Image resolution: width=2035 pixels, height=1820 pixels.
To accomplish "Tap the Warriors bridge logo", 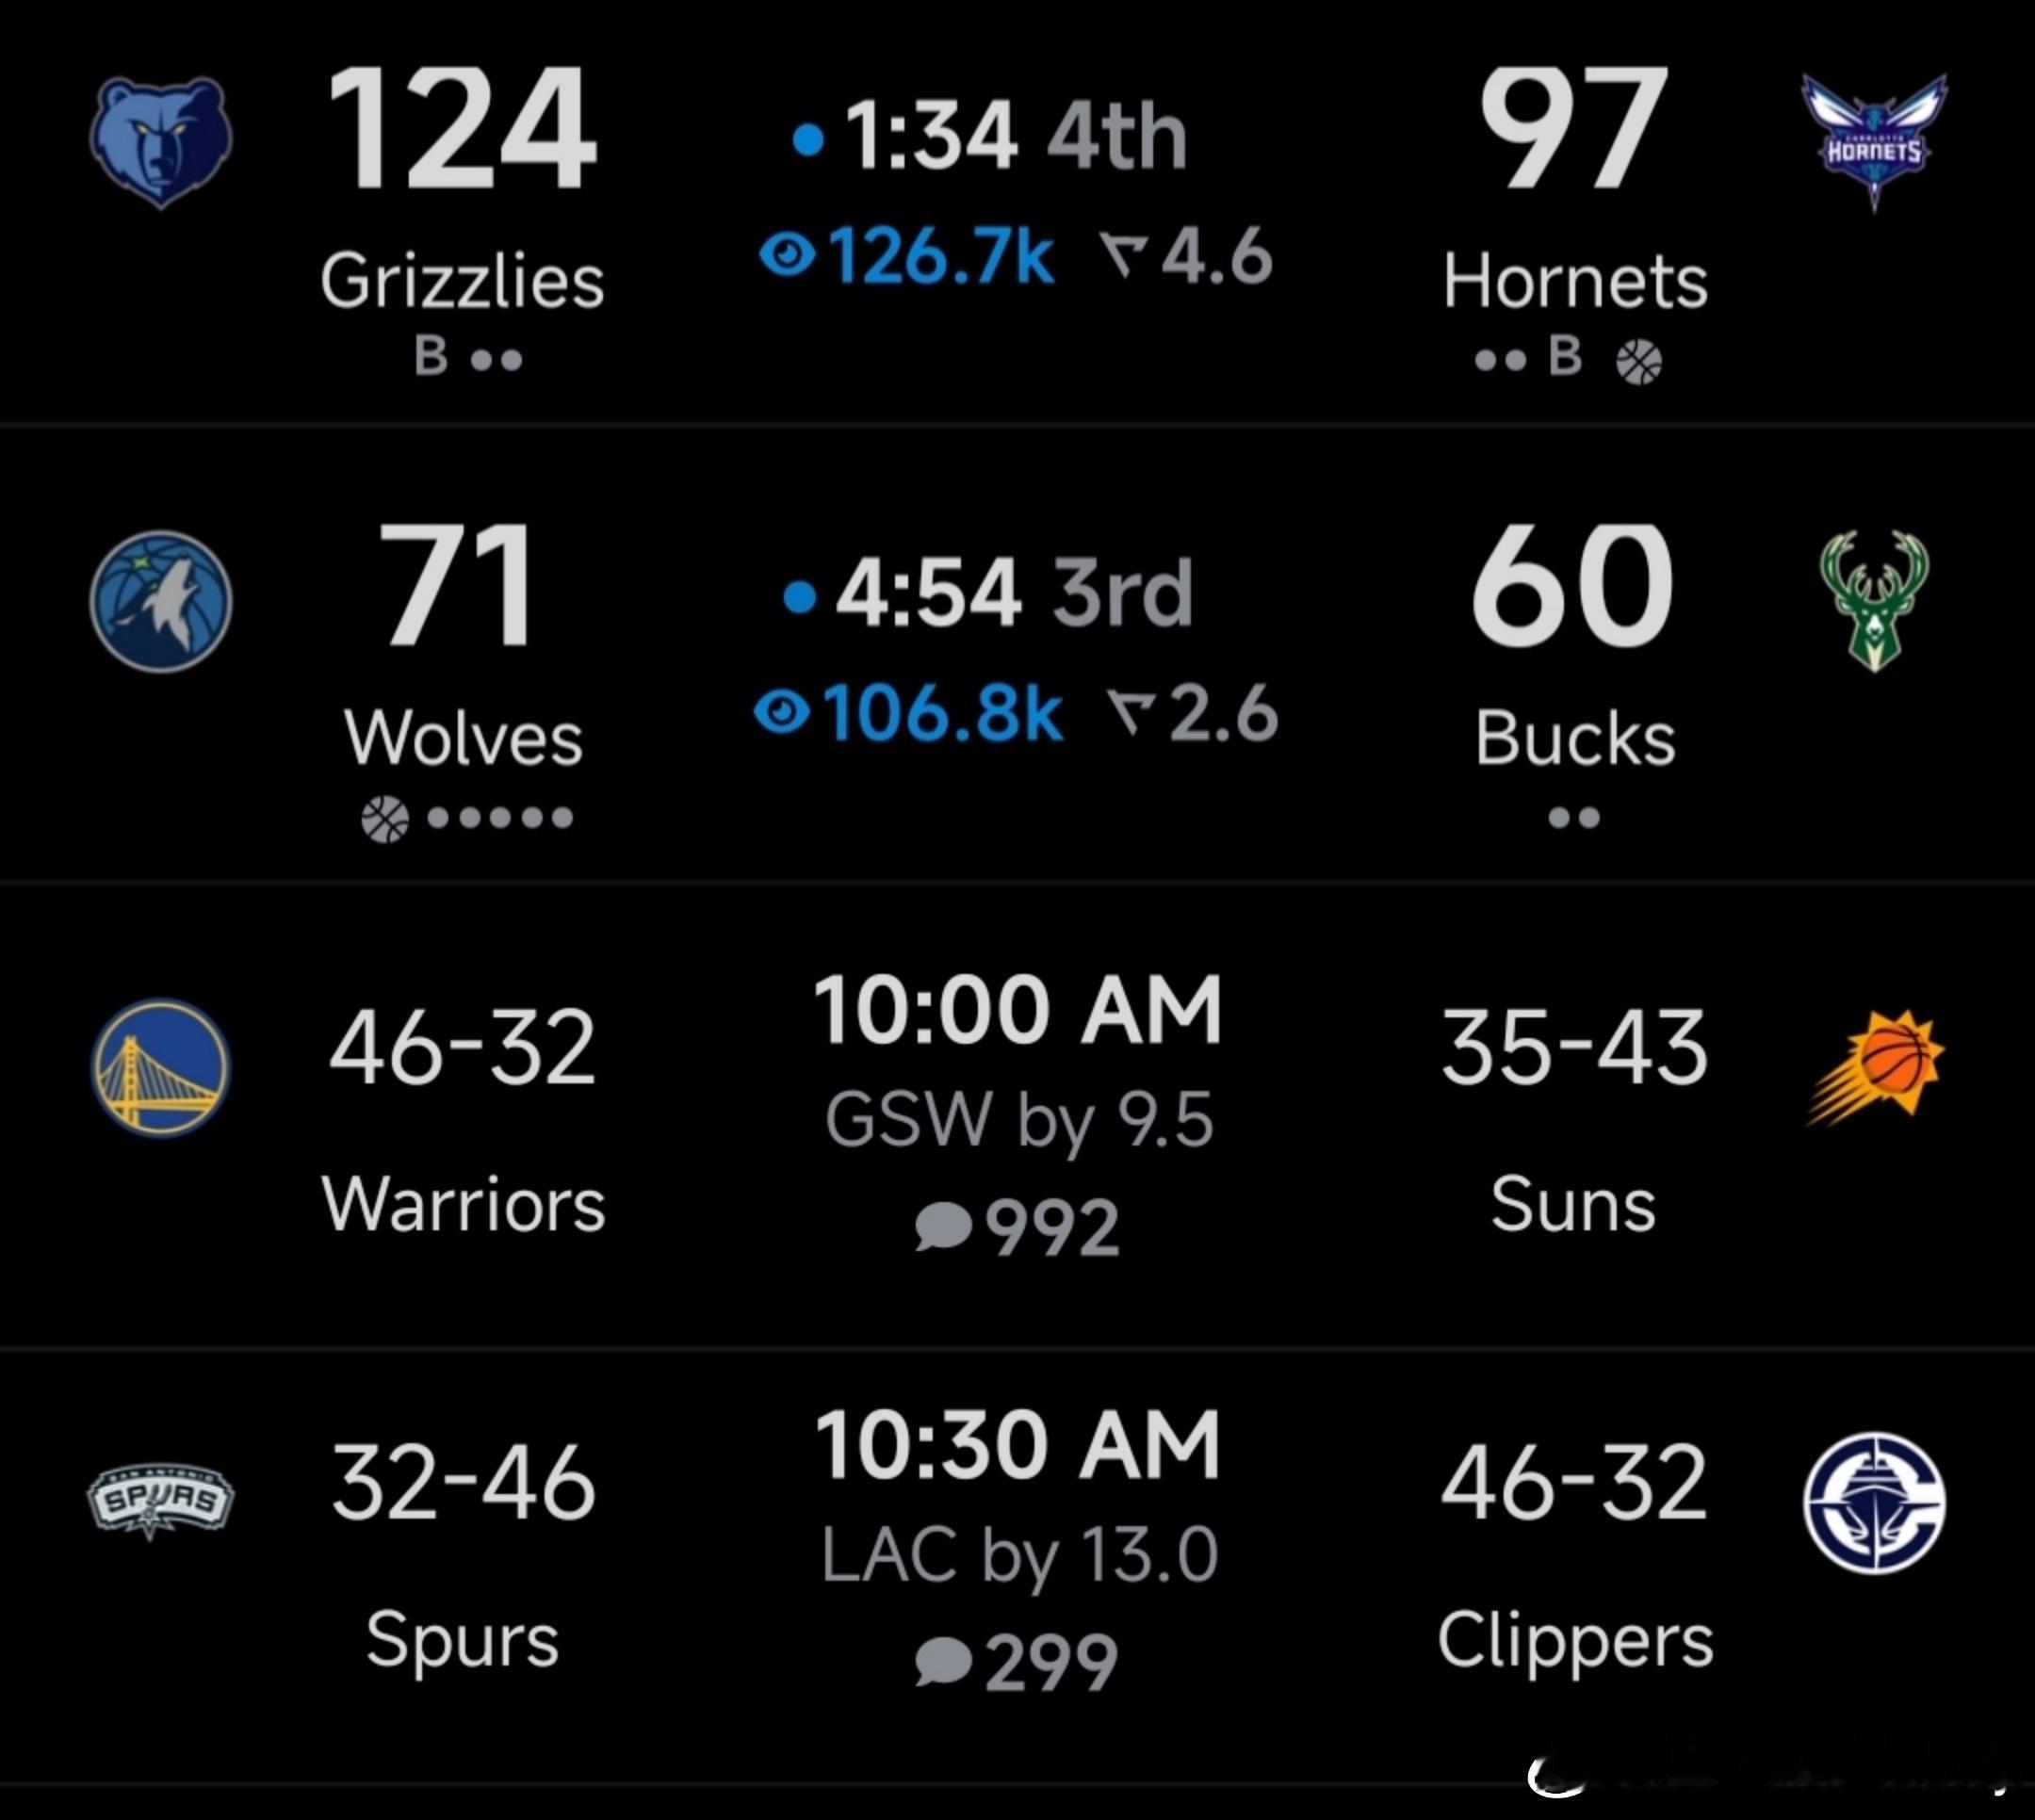I will pos(161,1067).
